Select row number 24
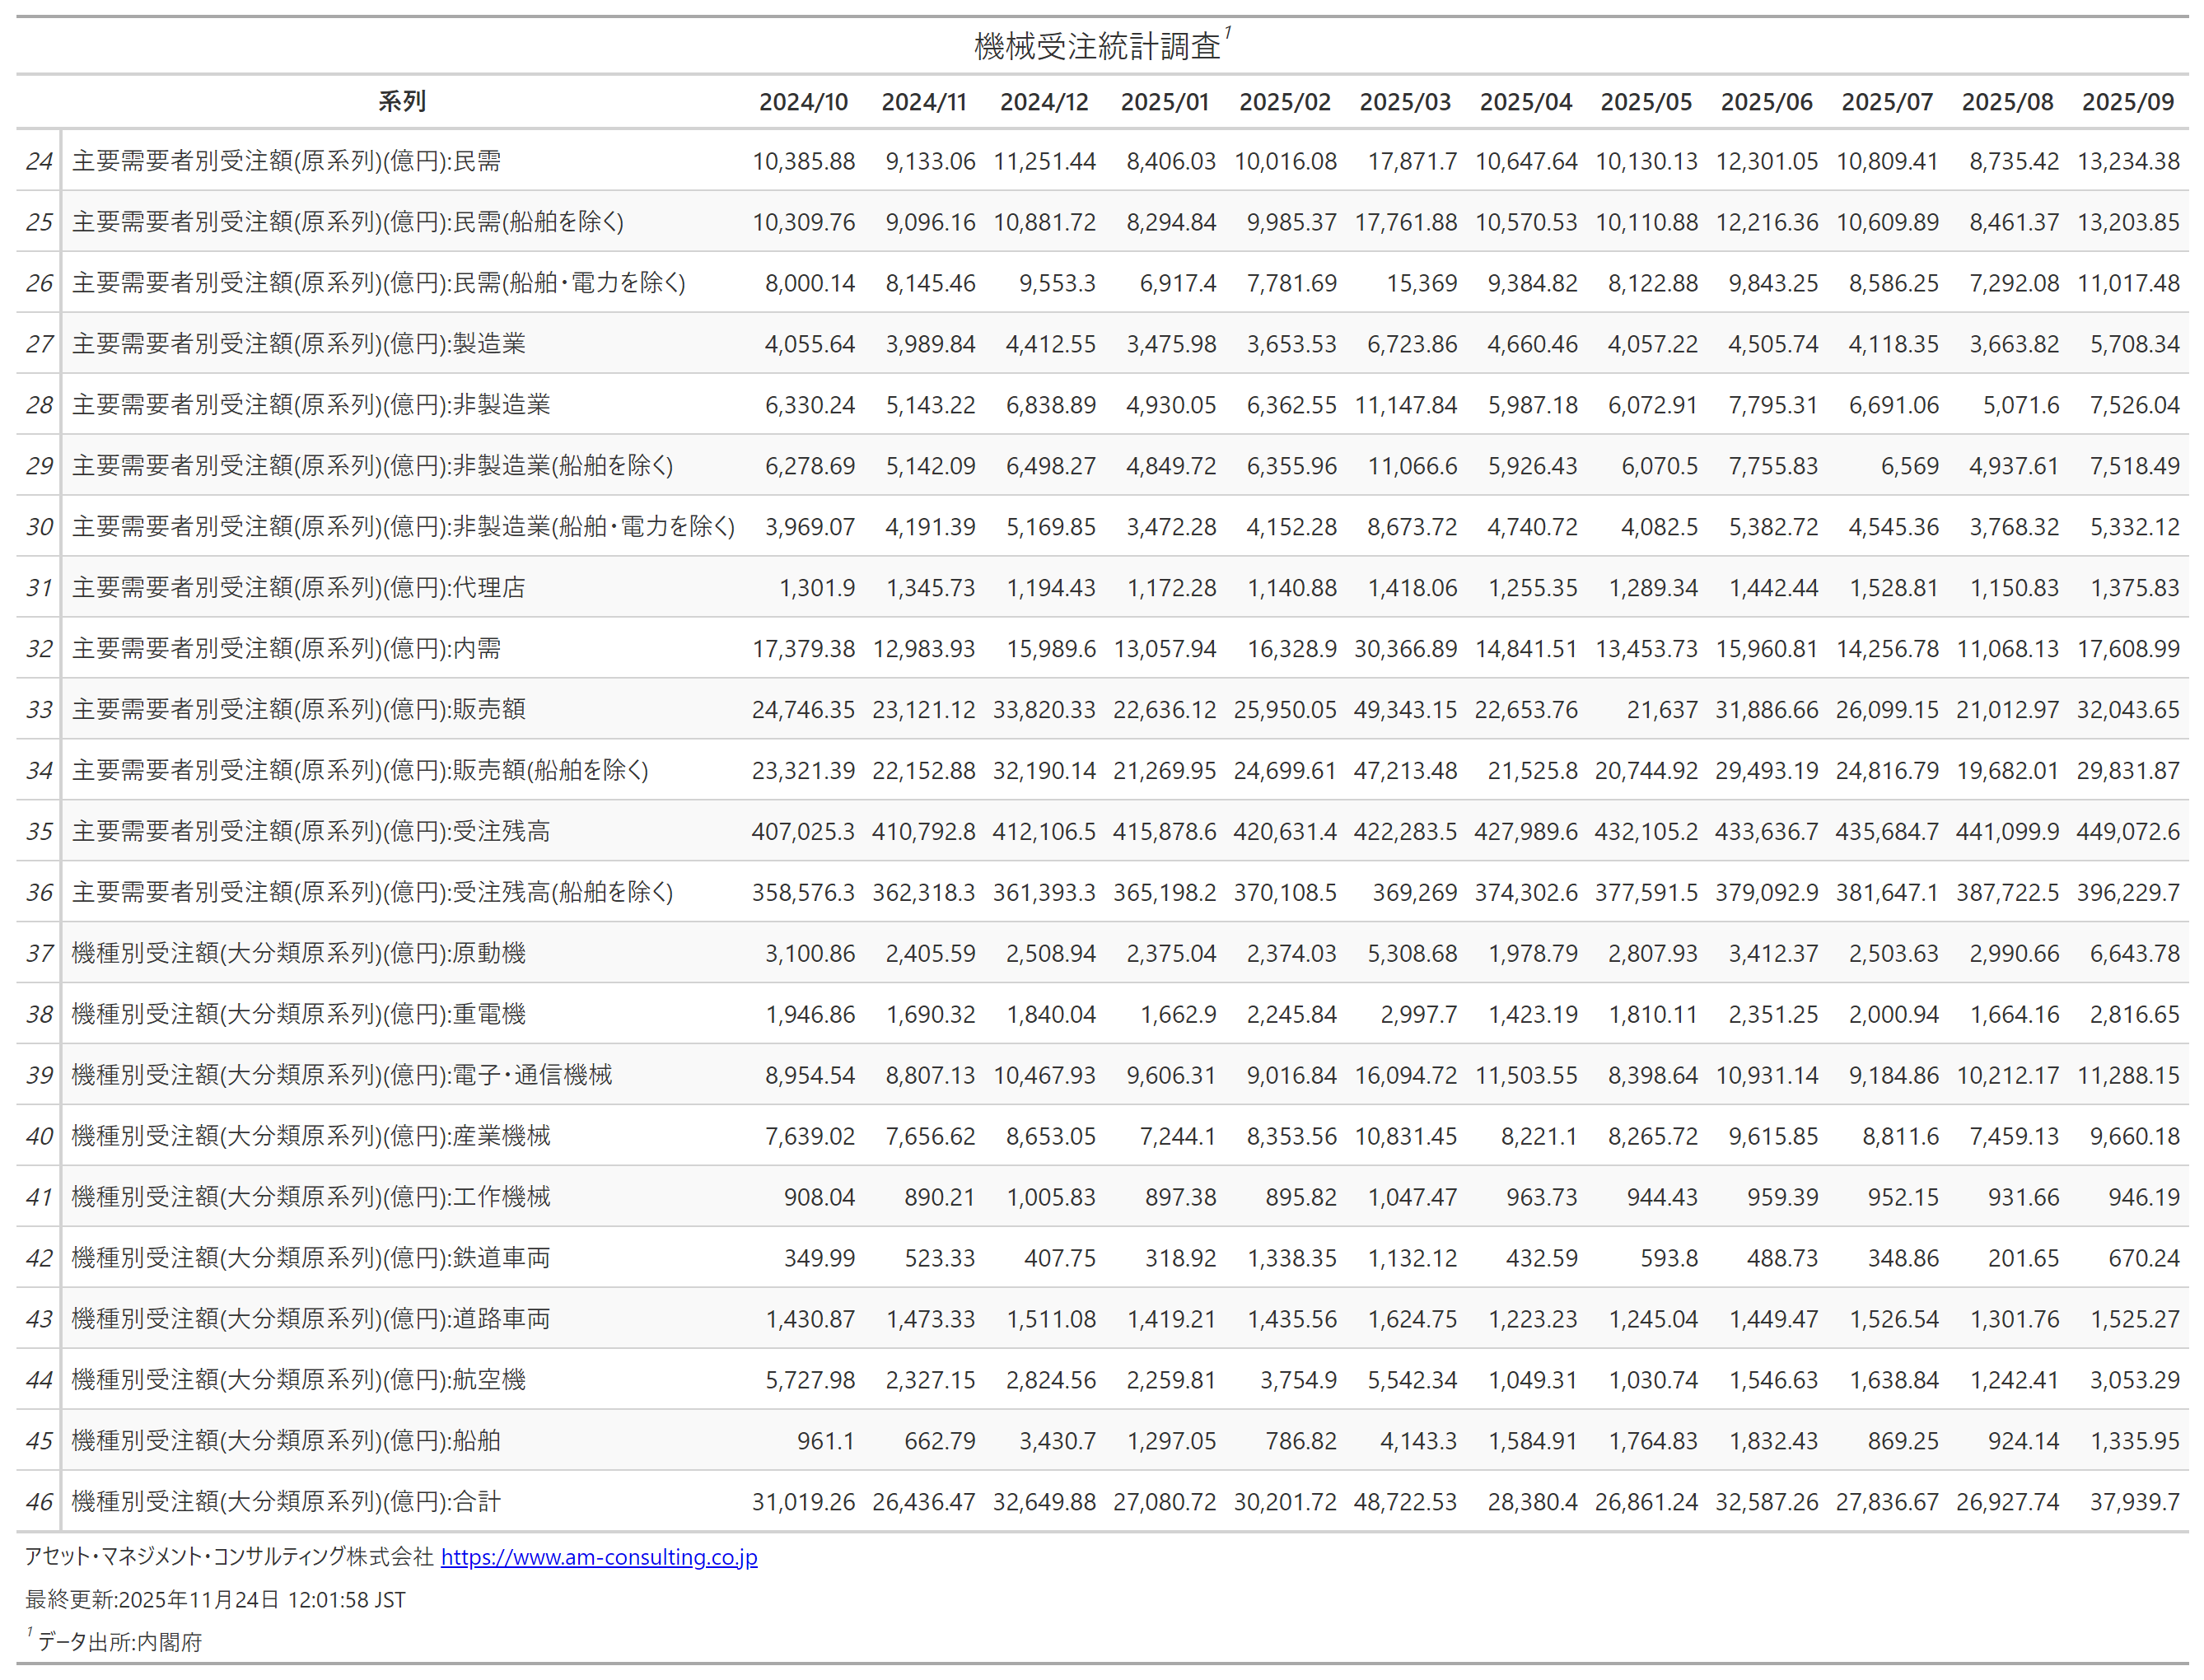This screenshot has width=2204, height=1680. coord(39,161)
